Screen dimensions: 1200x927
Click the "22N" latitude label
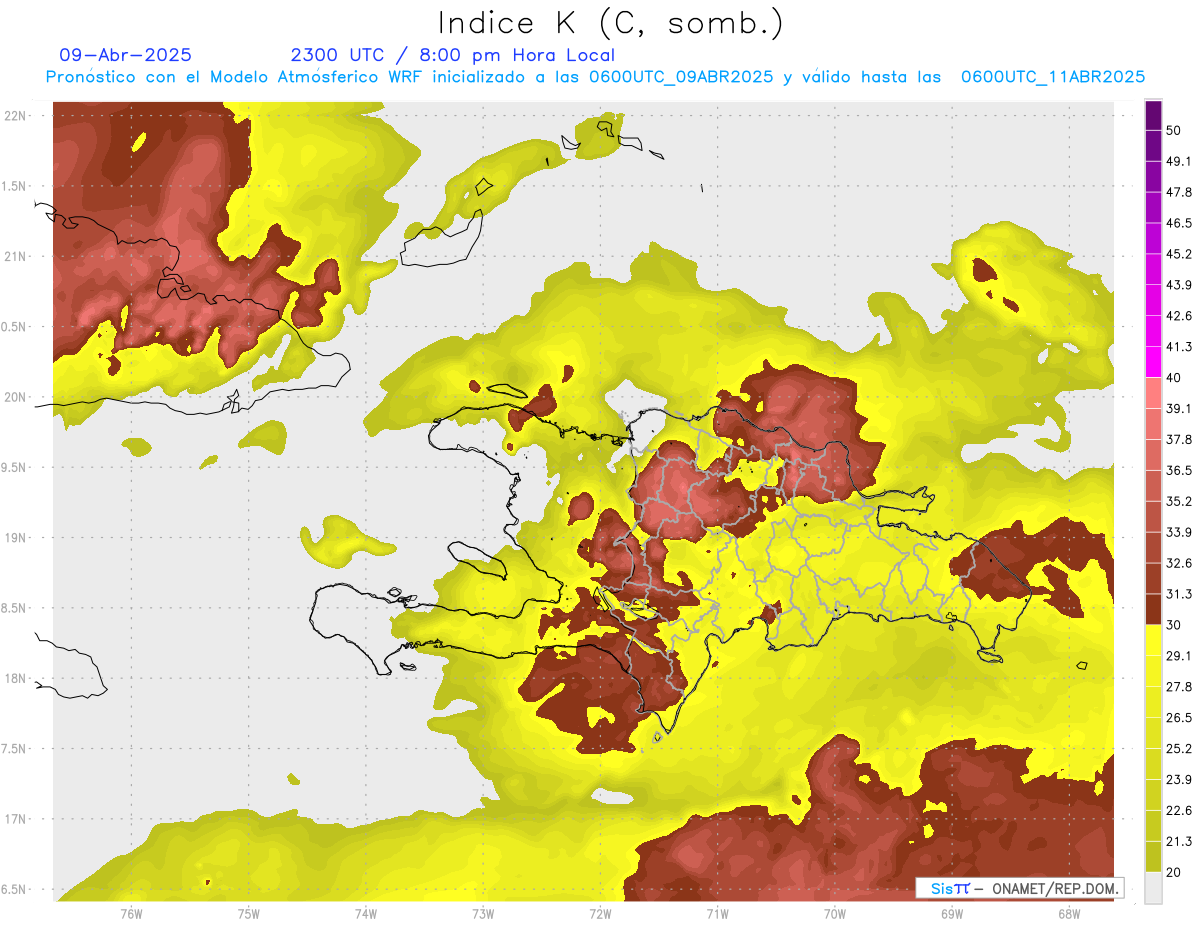(17, 116)
